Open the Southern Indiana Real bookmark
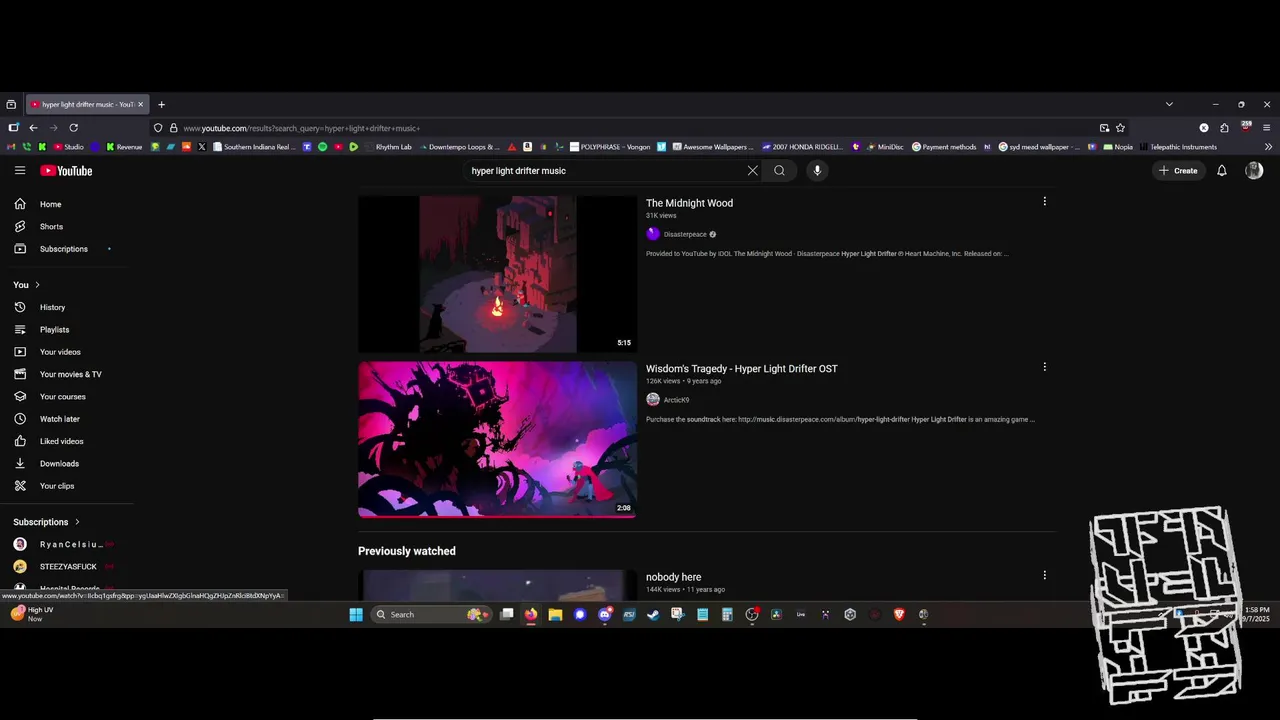The image size is (1280, 720). point(253,147)
